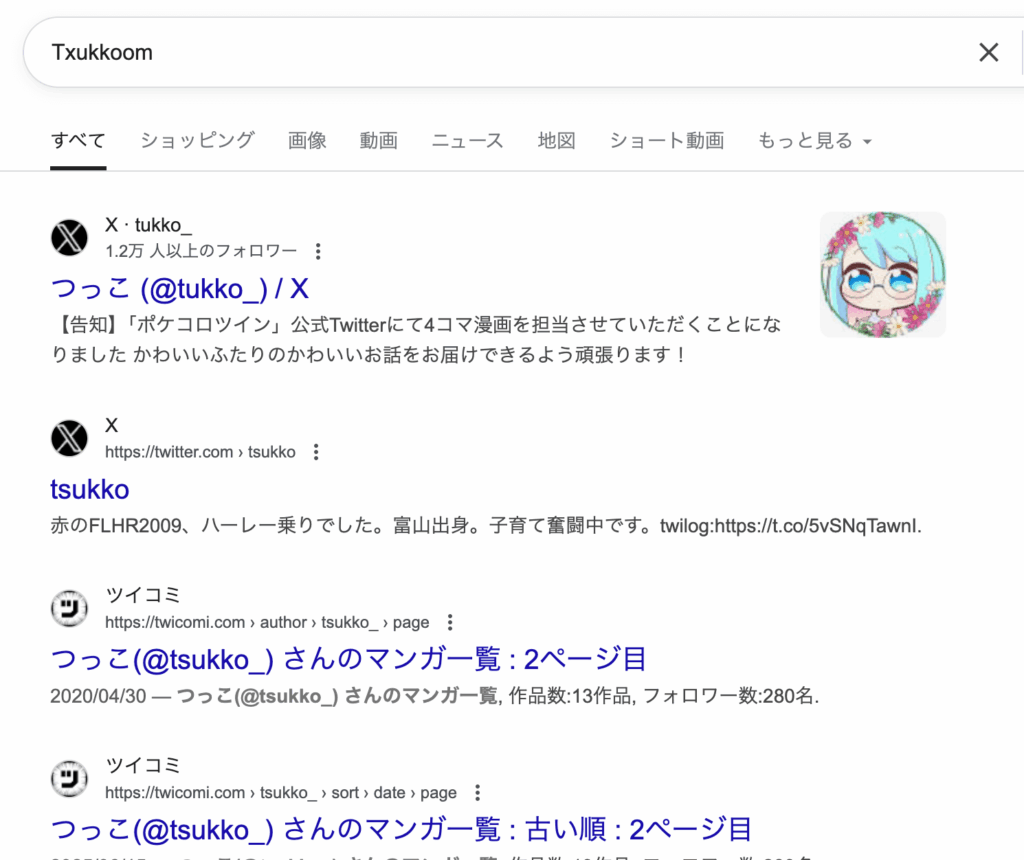Expand the もっと見る dropdown

pyautogui.click(x=814, y=140)
